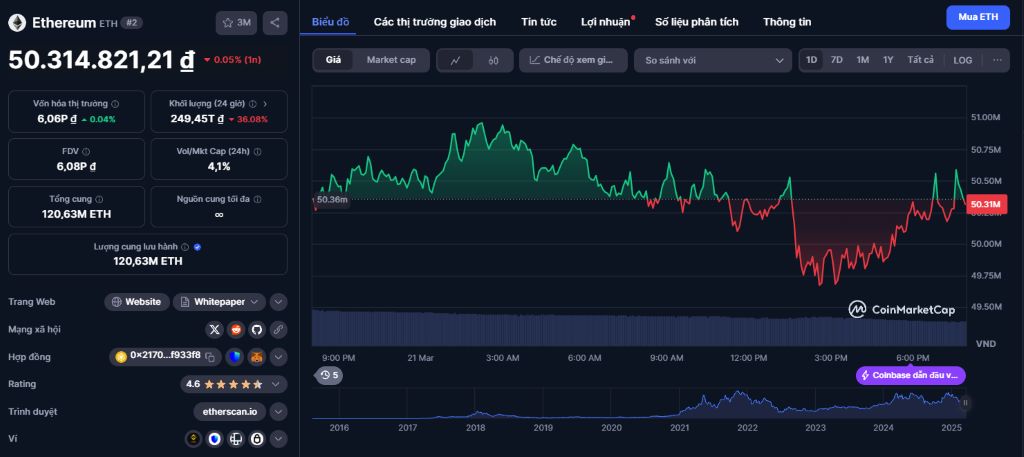Click the current price tag 50.31M on axis
Screen dimensions: 1024x457
(986, 204)
